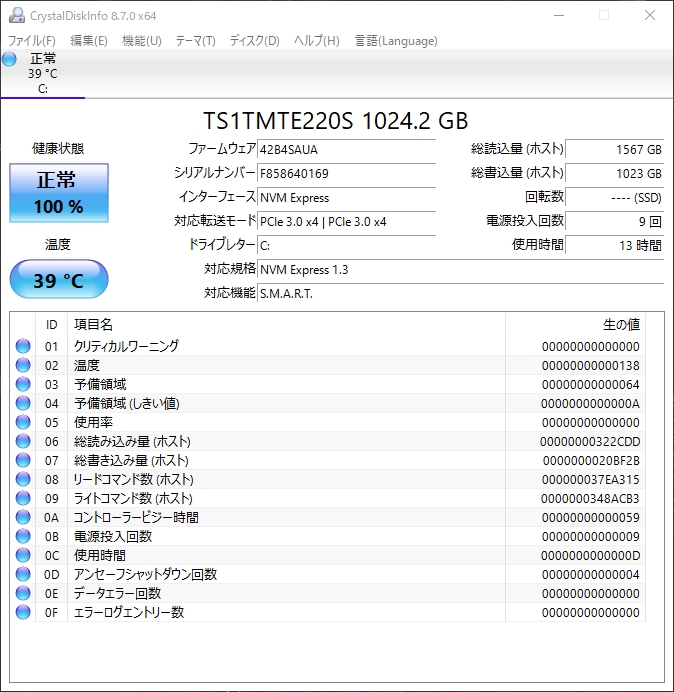Viewport: 674px width, 692px height.
Task: Click total host reads value 1567 GB
Action: coord(614,149)
